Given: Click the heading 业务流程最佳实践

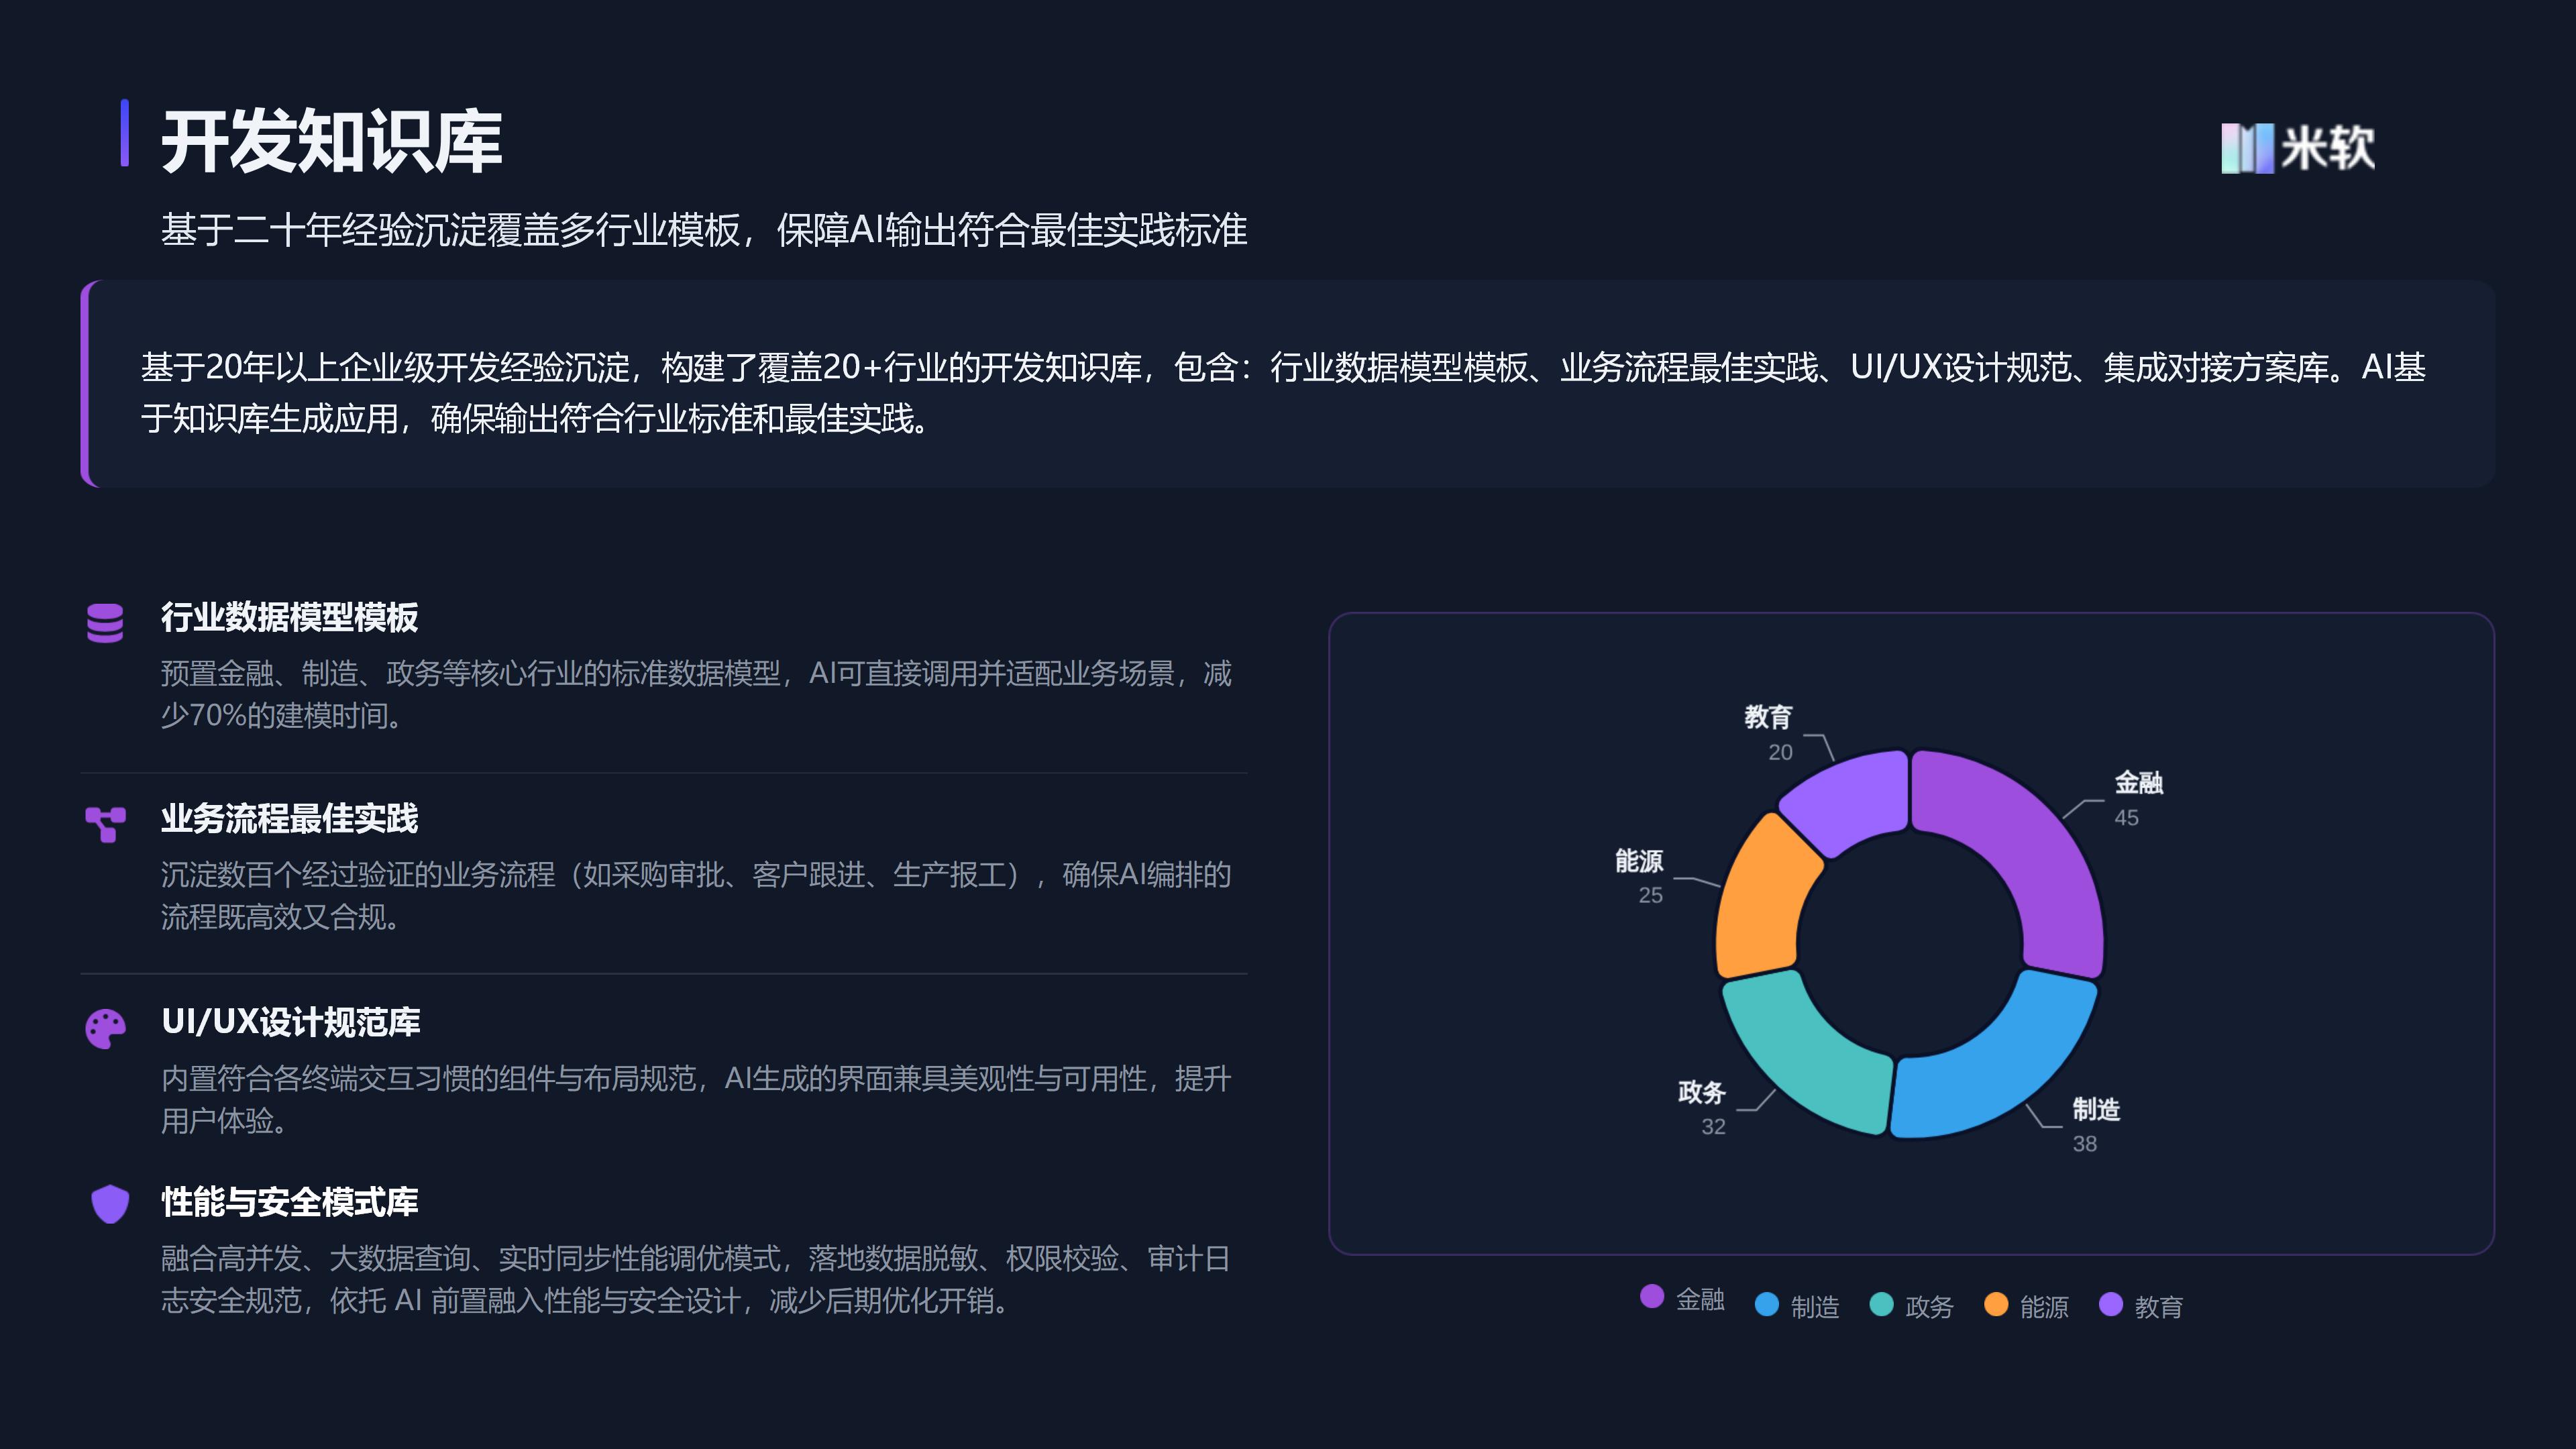Looking at the screenshot, I should pyautogui.click(x=290, y=819).
